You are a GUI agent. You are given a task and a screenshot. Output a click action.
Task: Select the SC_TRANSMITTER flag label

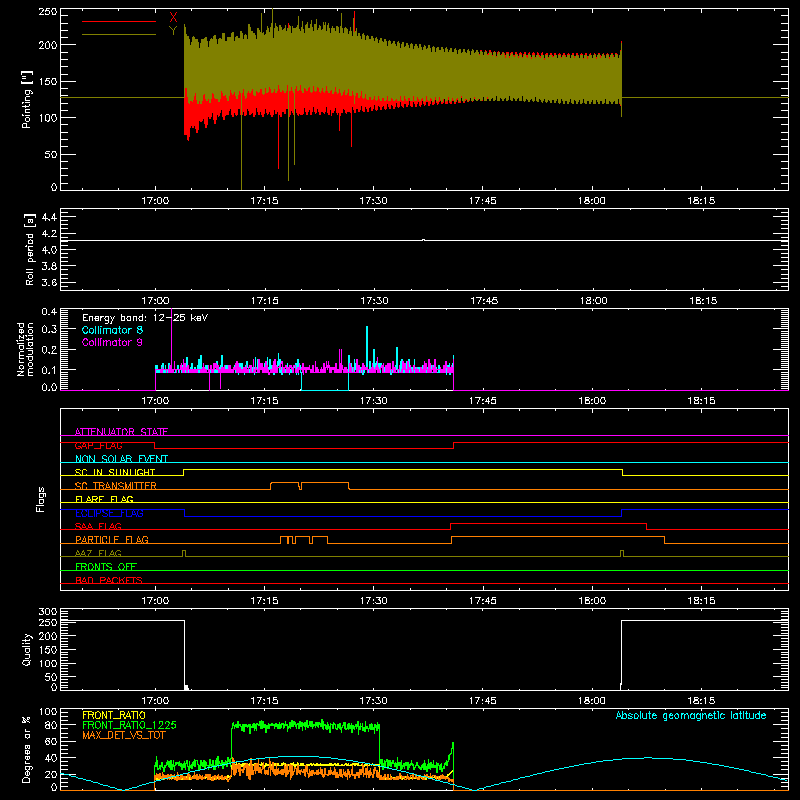click(x=116, y=486)
